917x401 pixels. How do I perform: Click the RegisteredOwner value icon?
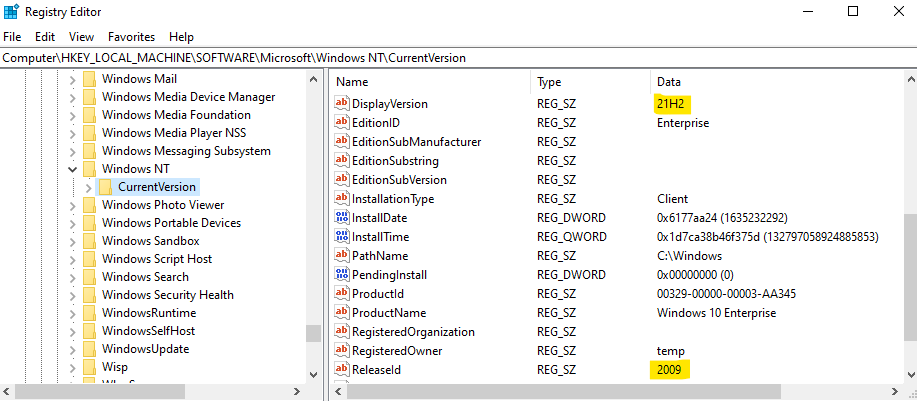[x=341, y=351]
